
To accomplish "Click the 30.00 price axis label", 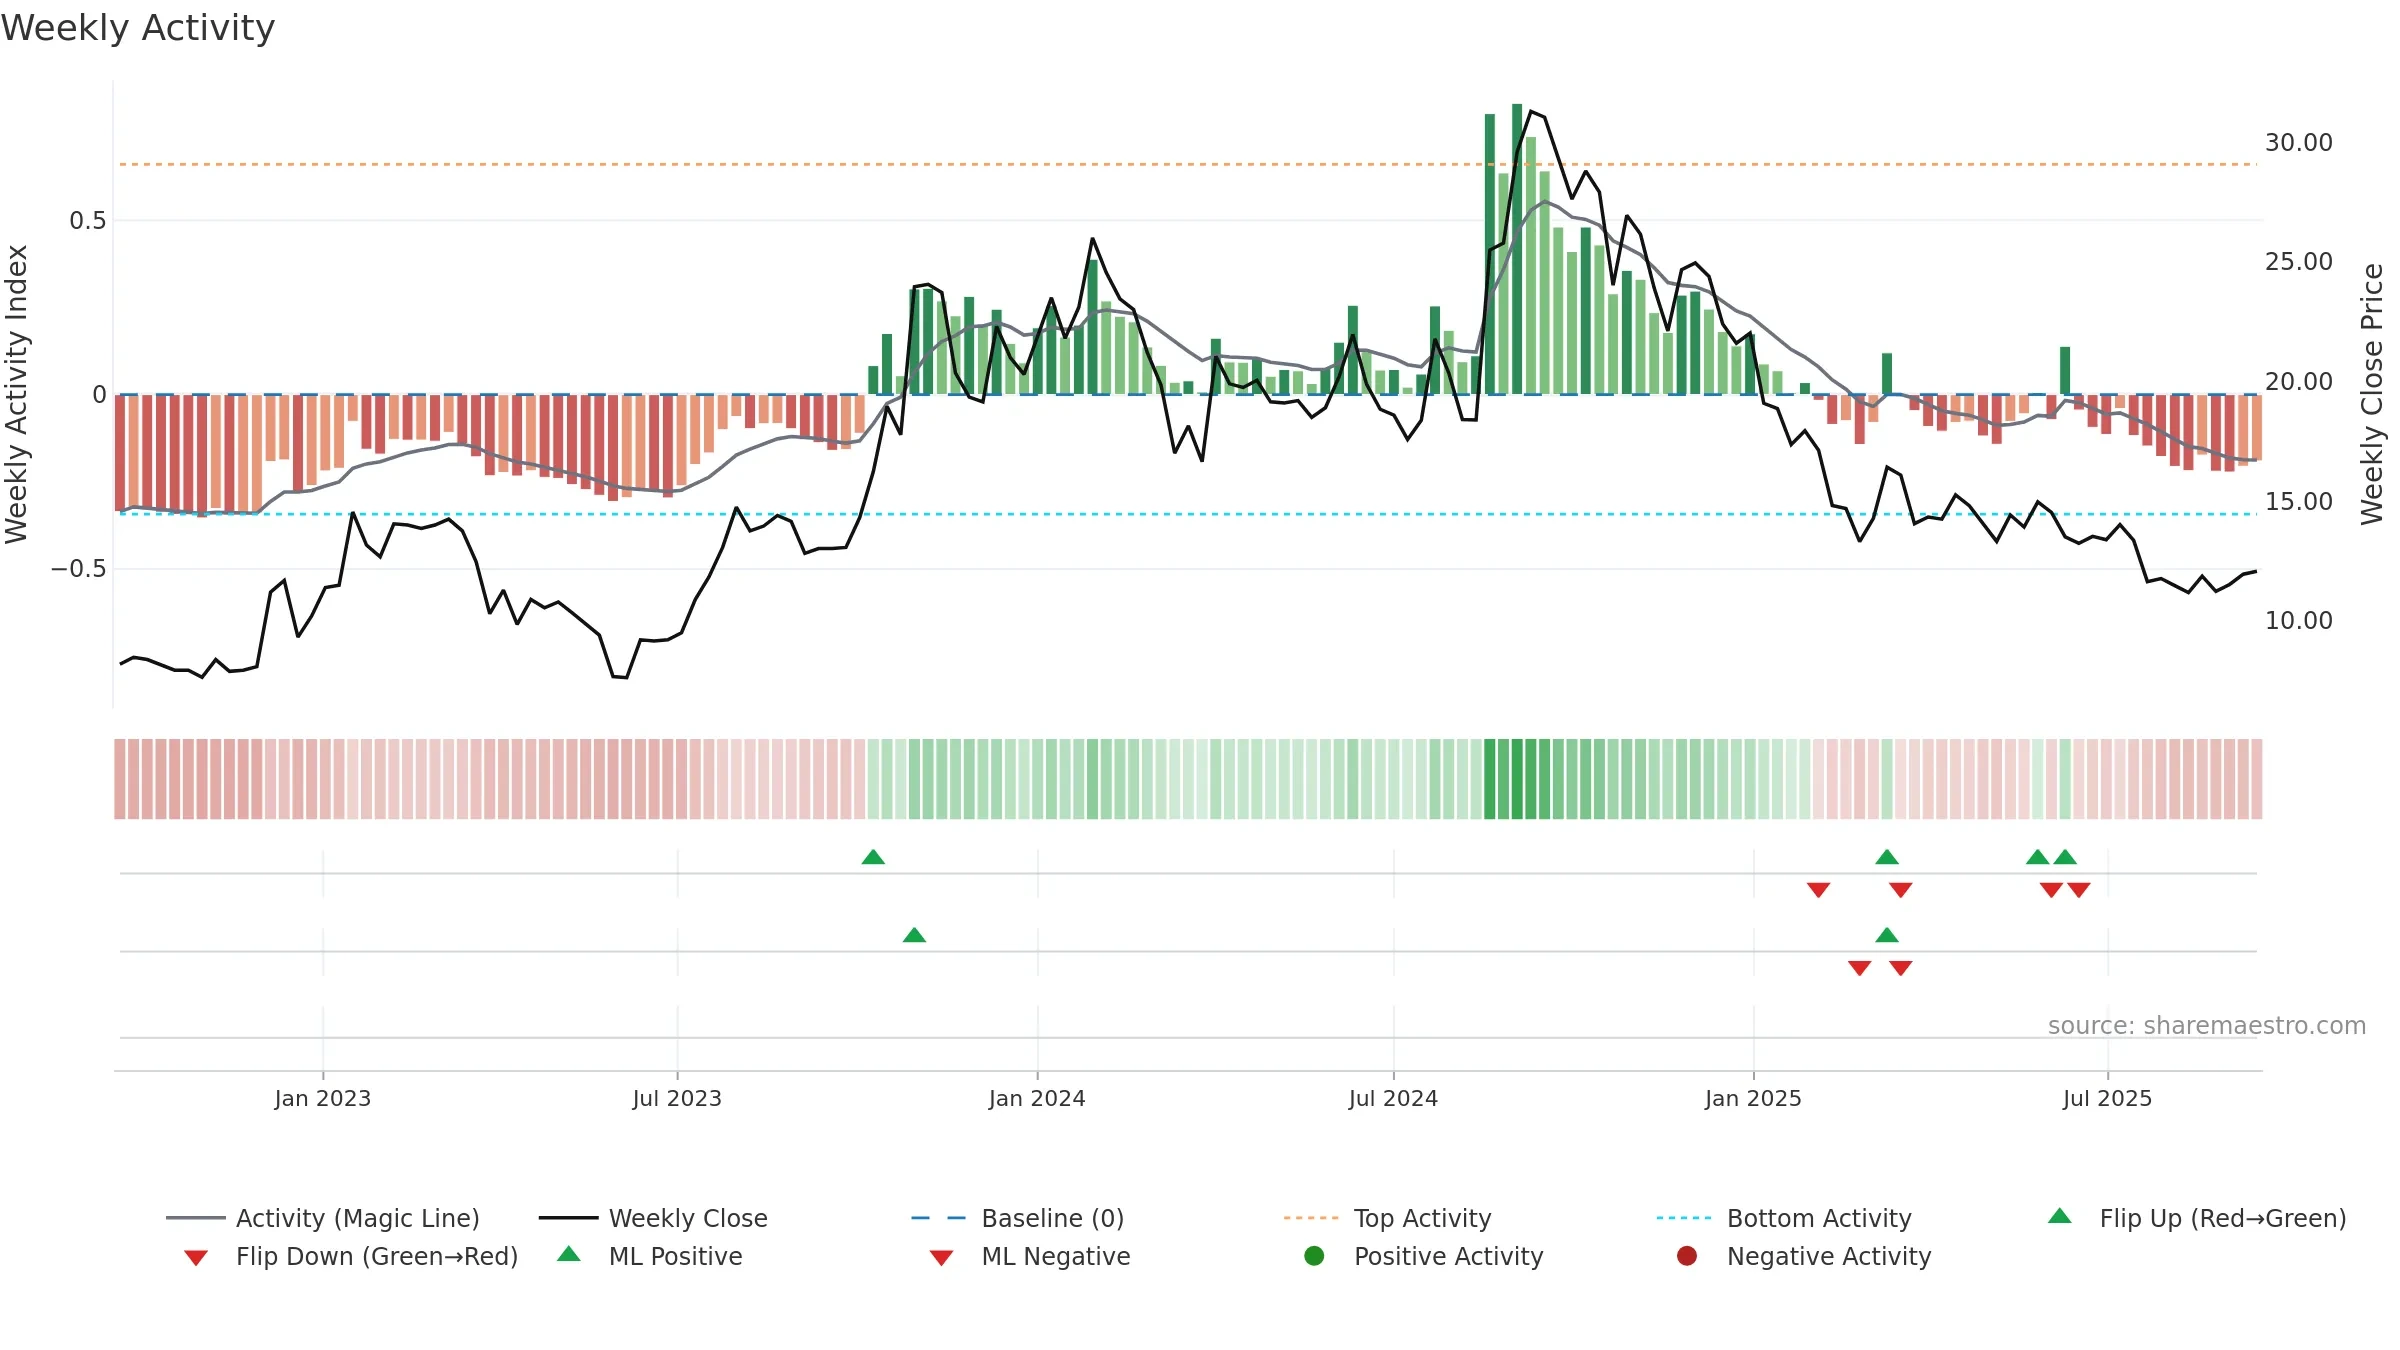I will [x=2299, y=143].
